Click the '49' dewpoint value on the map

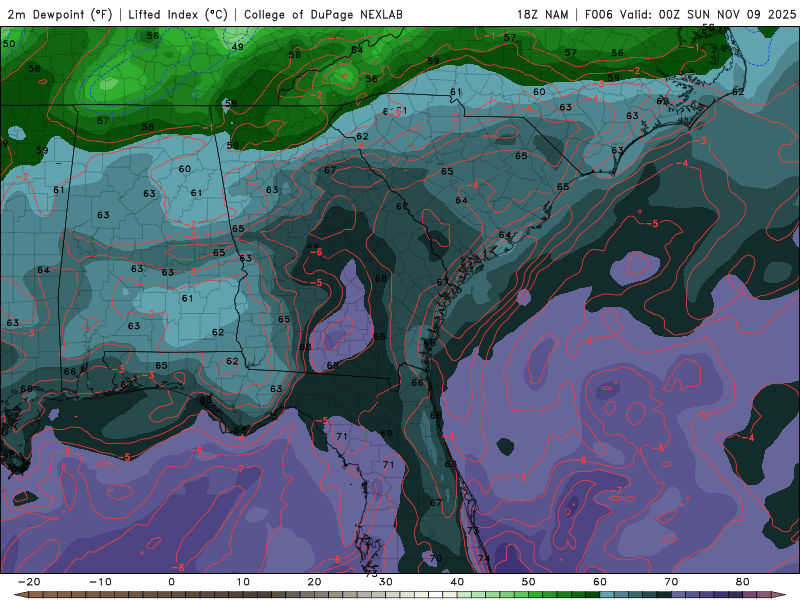[237, 47]
